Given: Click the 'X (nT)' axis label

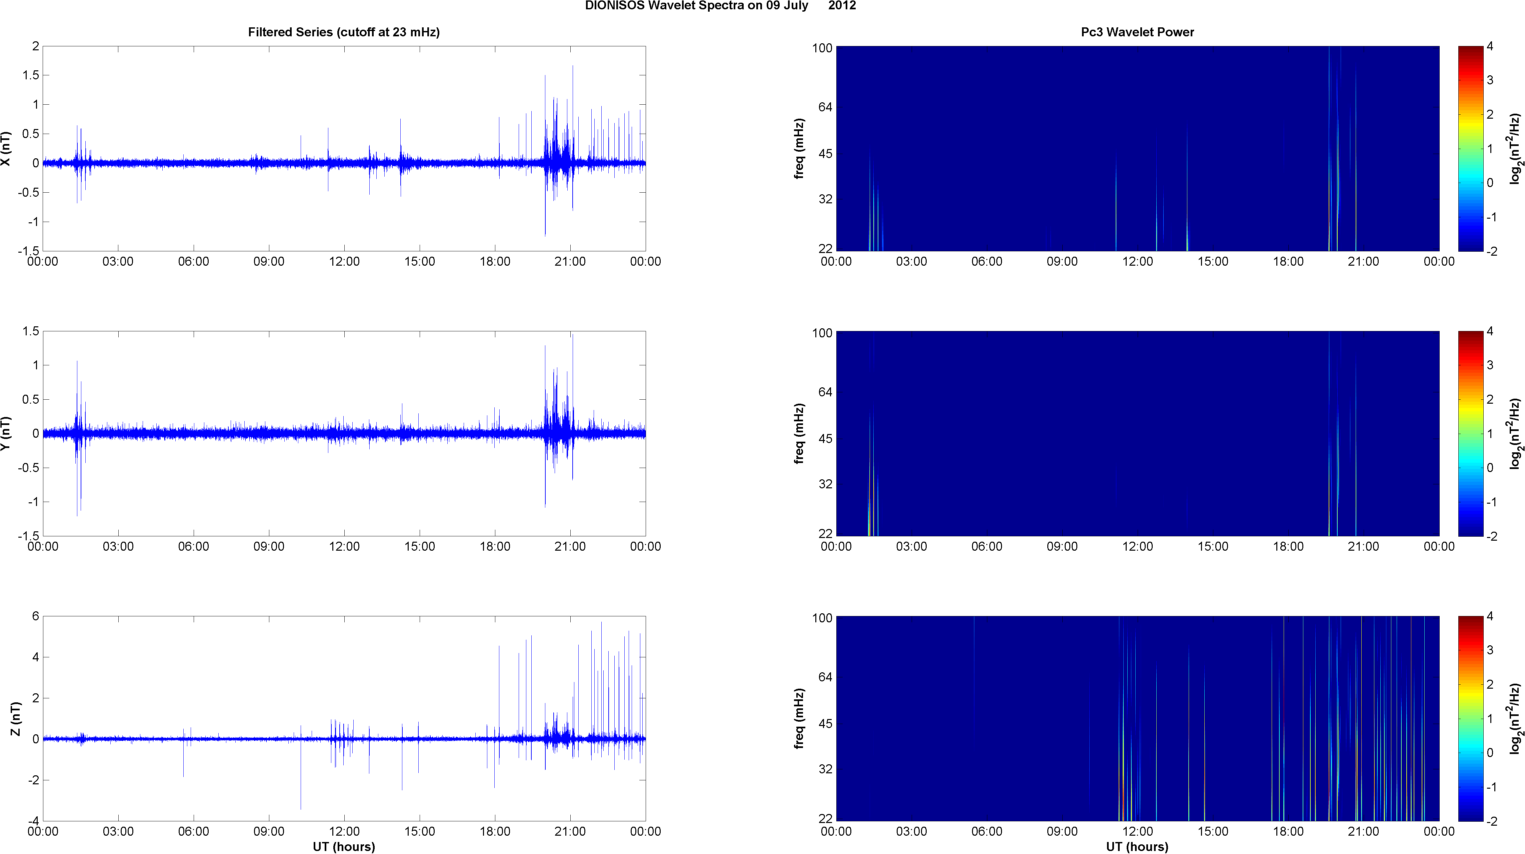Looking at the screenshot, I should click(7, 149).
